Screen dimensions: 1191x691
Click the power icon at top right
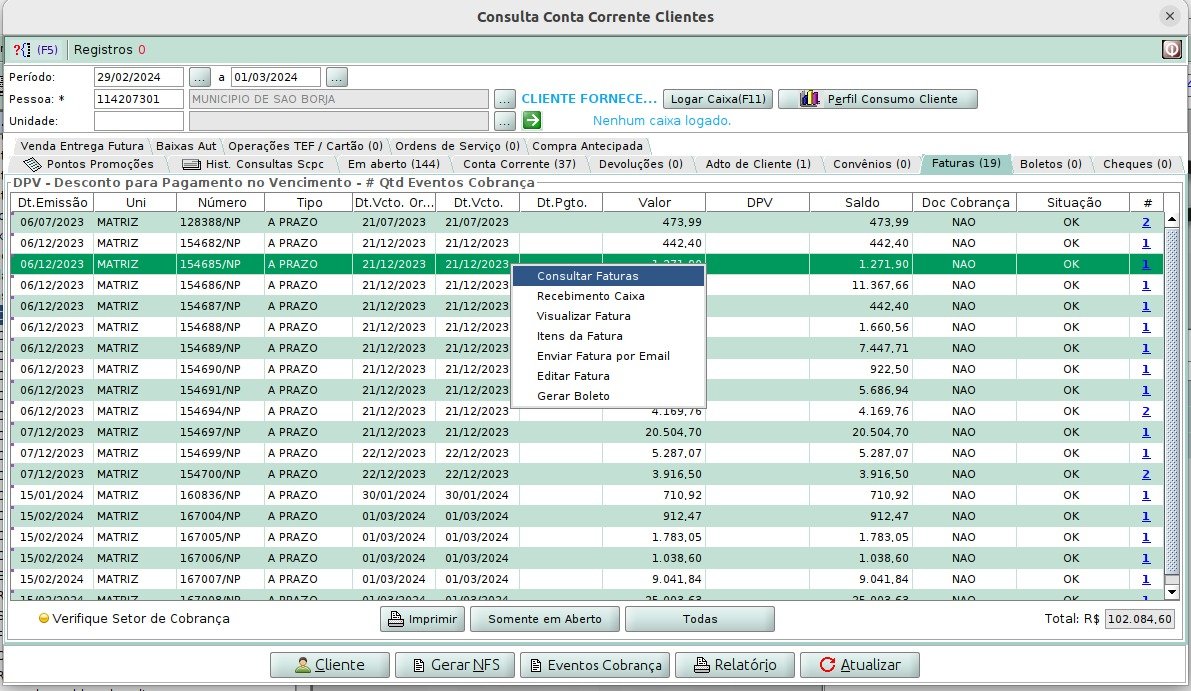point(1171,49)
